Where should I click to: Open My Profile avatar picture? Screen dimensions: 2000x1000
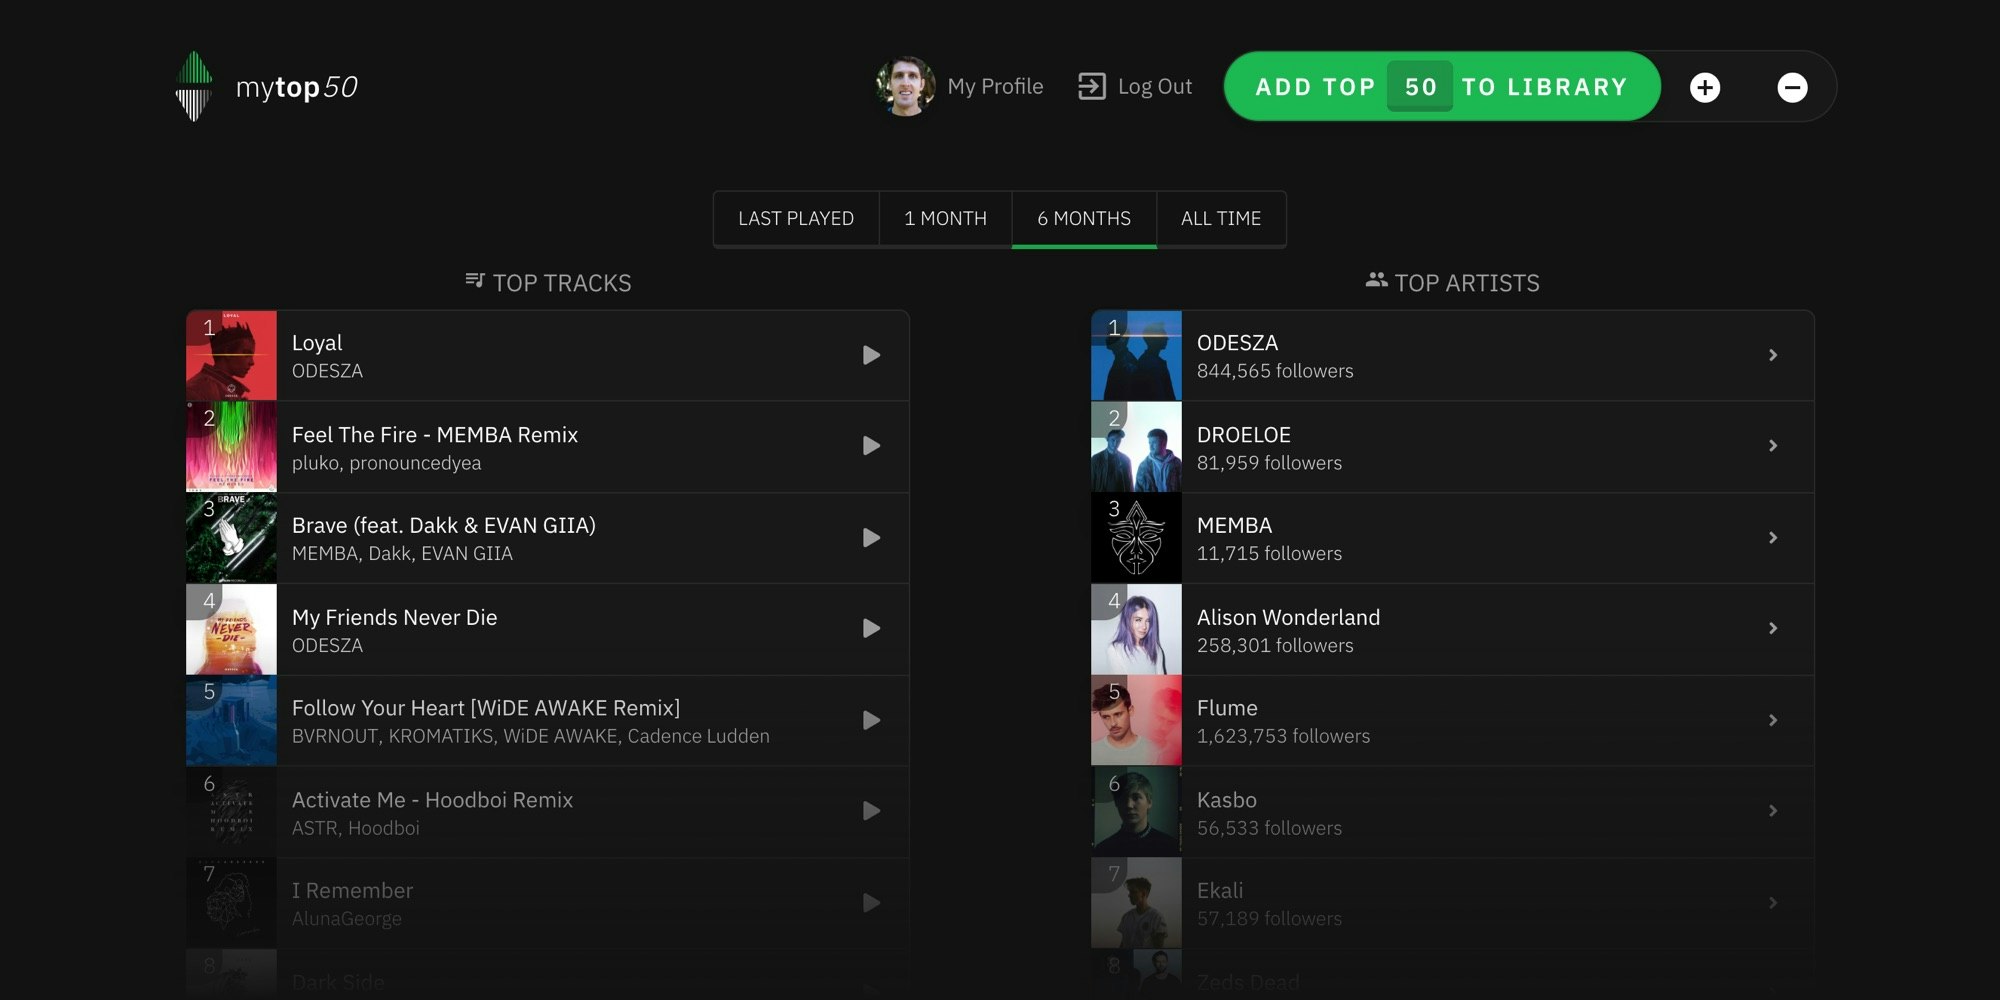(x=905, y=86)
